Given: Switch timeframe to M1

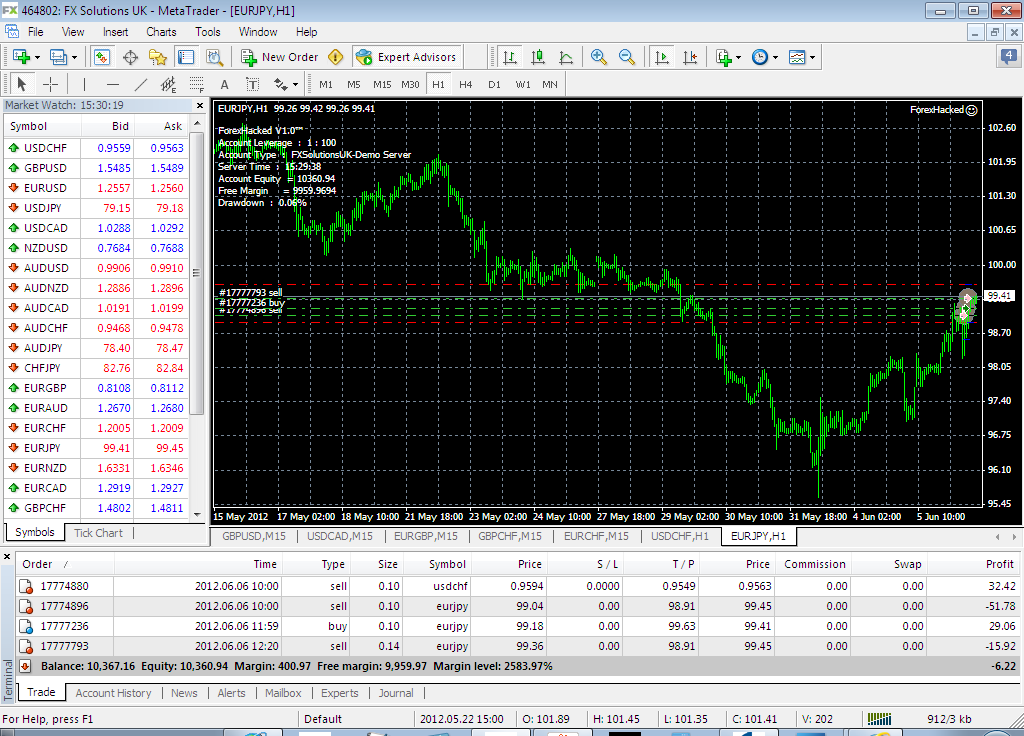Looking at the screenshot, I should click(326, 84).
